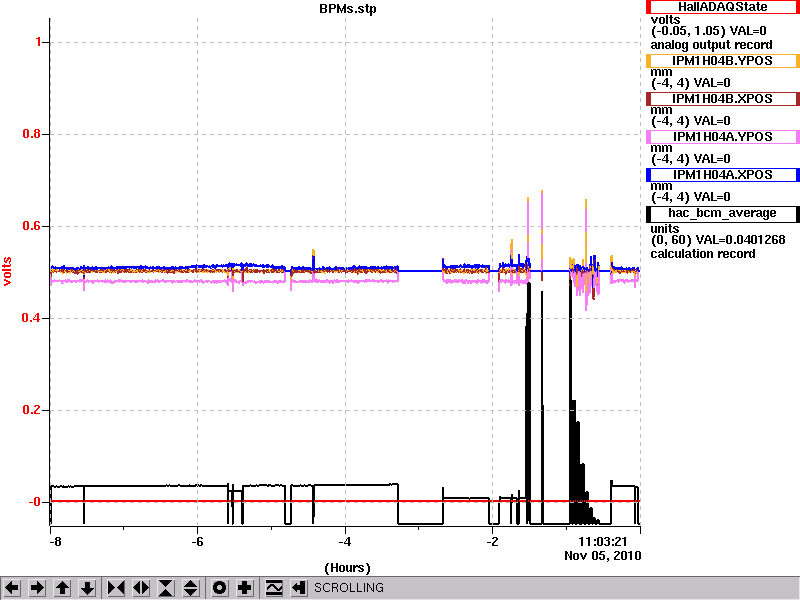The width and height of the screenshot is (800, 600).
Task: Click the BPMs.stp plot title
Action: [x=348, y=9]
